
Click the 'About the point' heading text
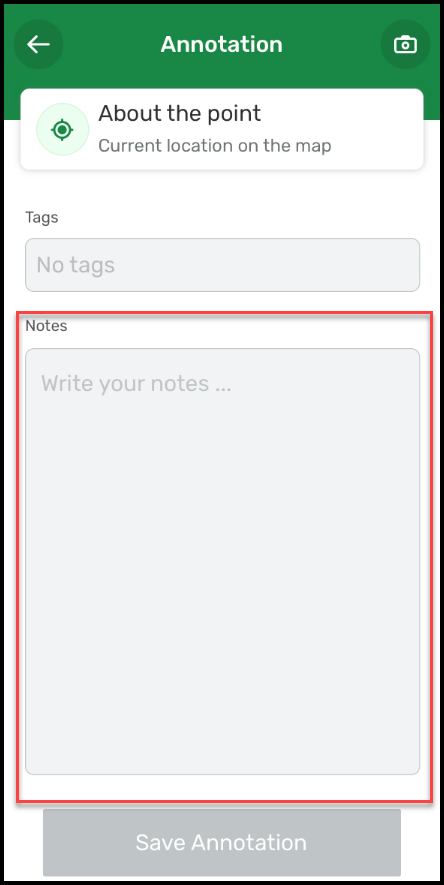click(x=179, y=113)
